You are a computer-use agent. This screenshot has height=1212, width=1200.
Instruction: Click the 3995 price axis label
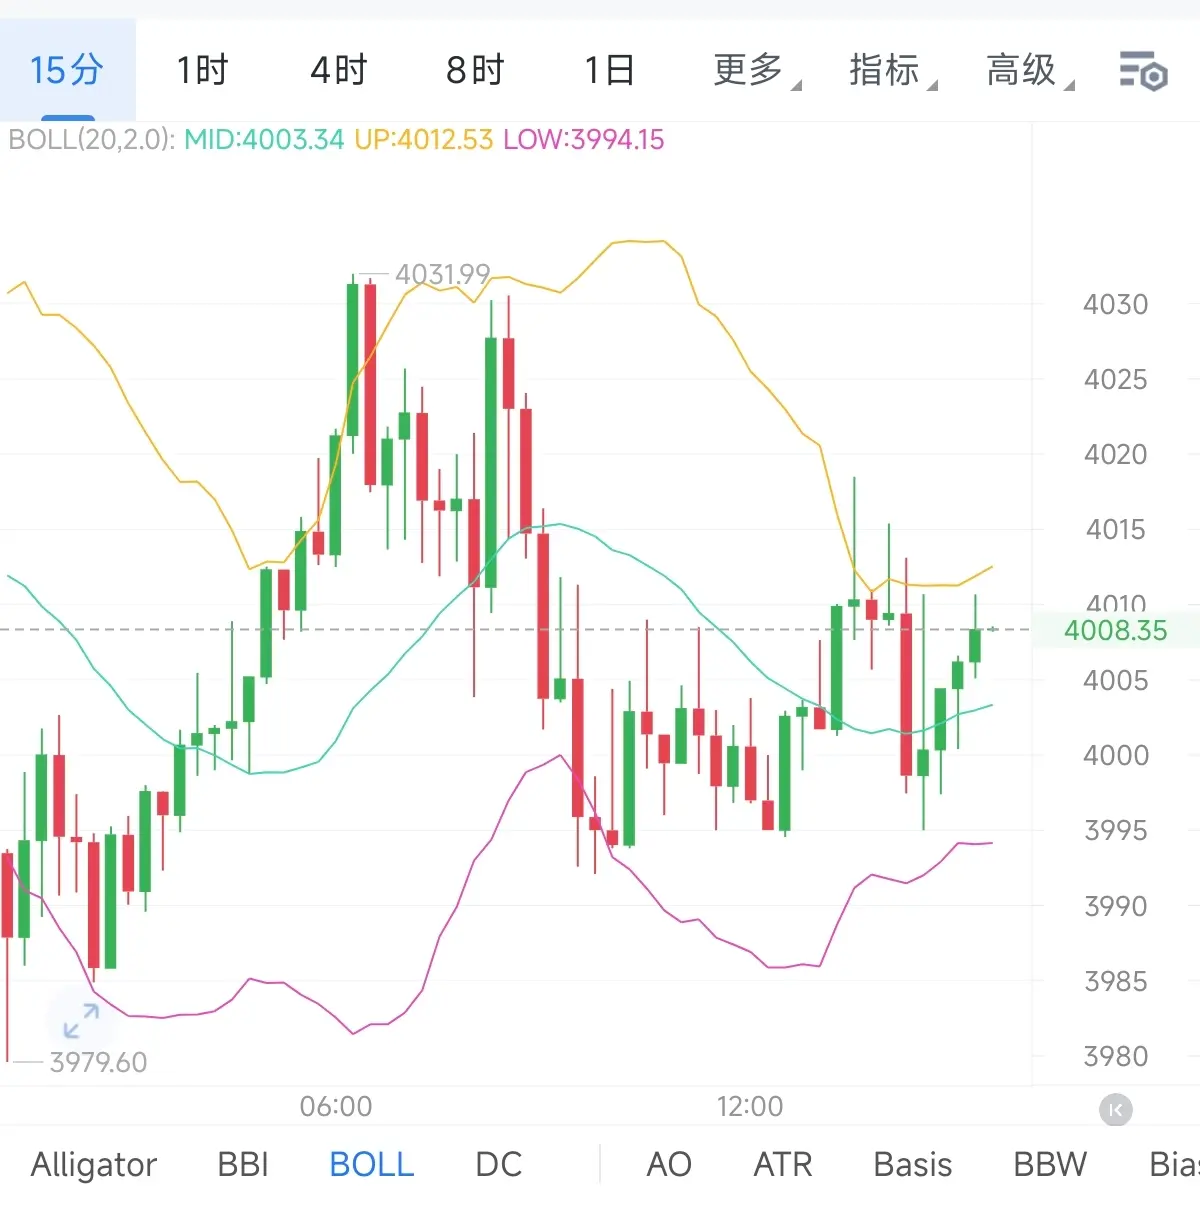coord(1116,830)
